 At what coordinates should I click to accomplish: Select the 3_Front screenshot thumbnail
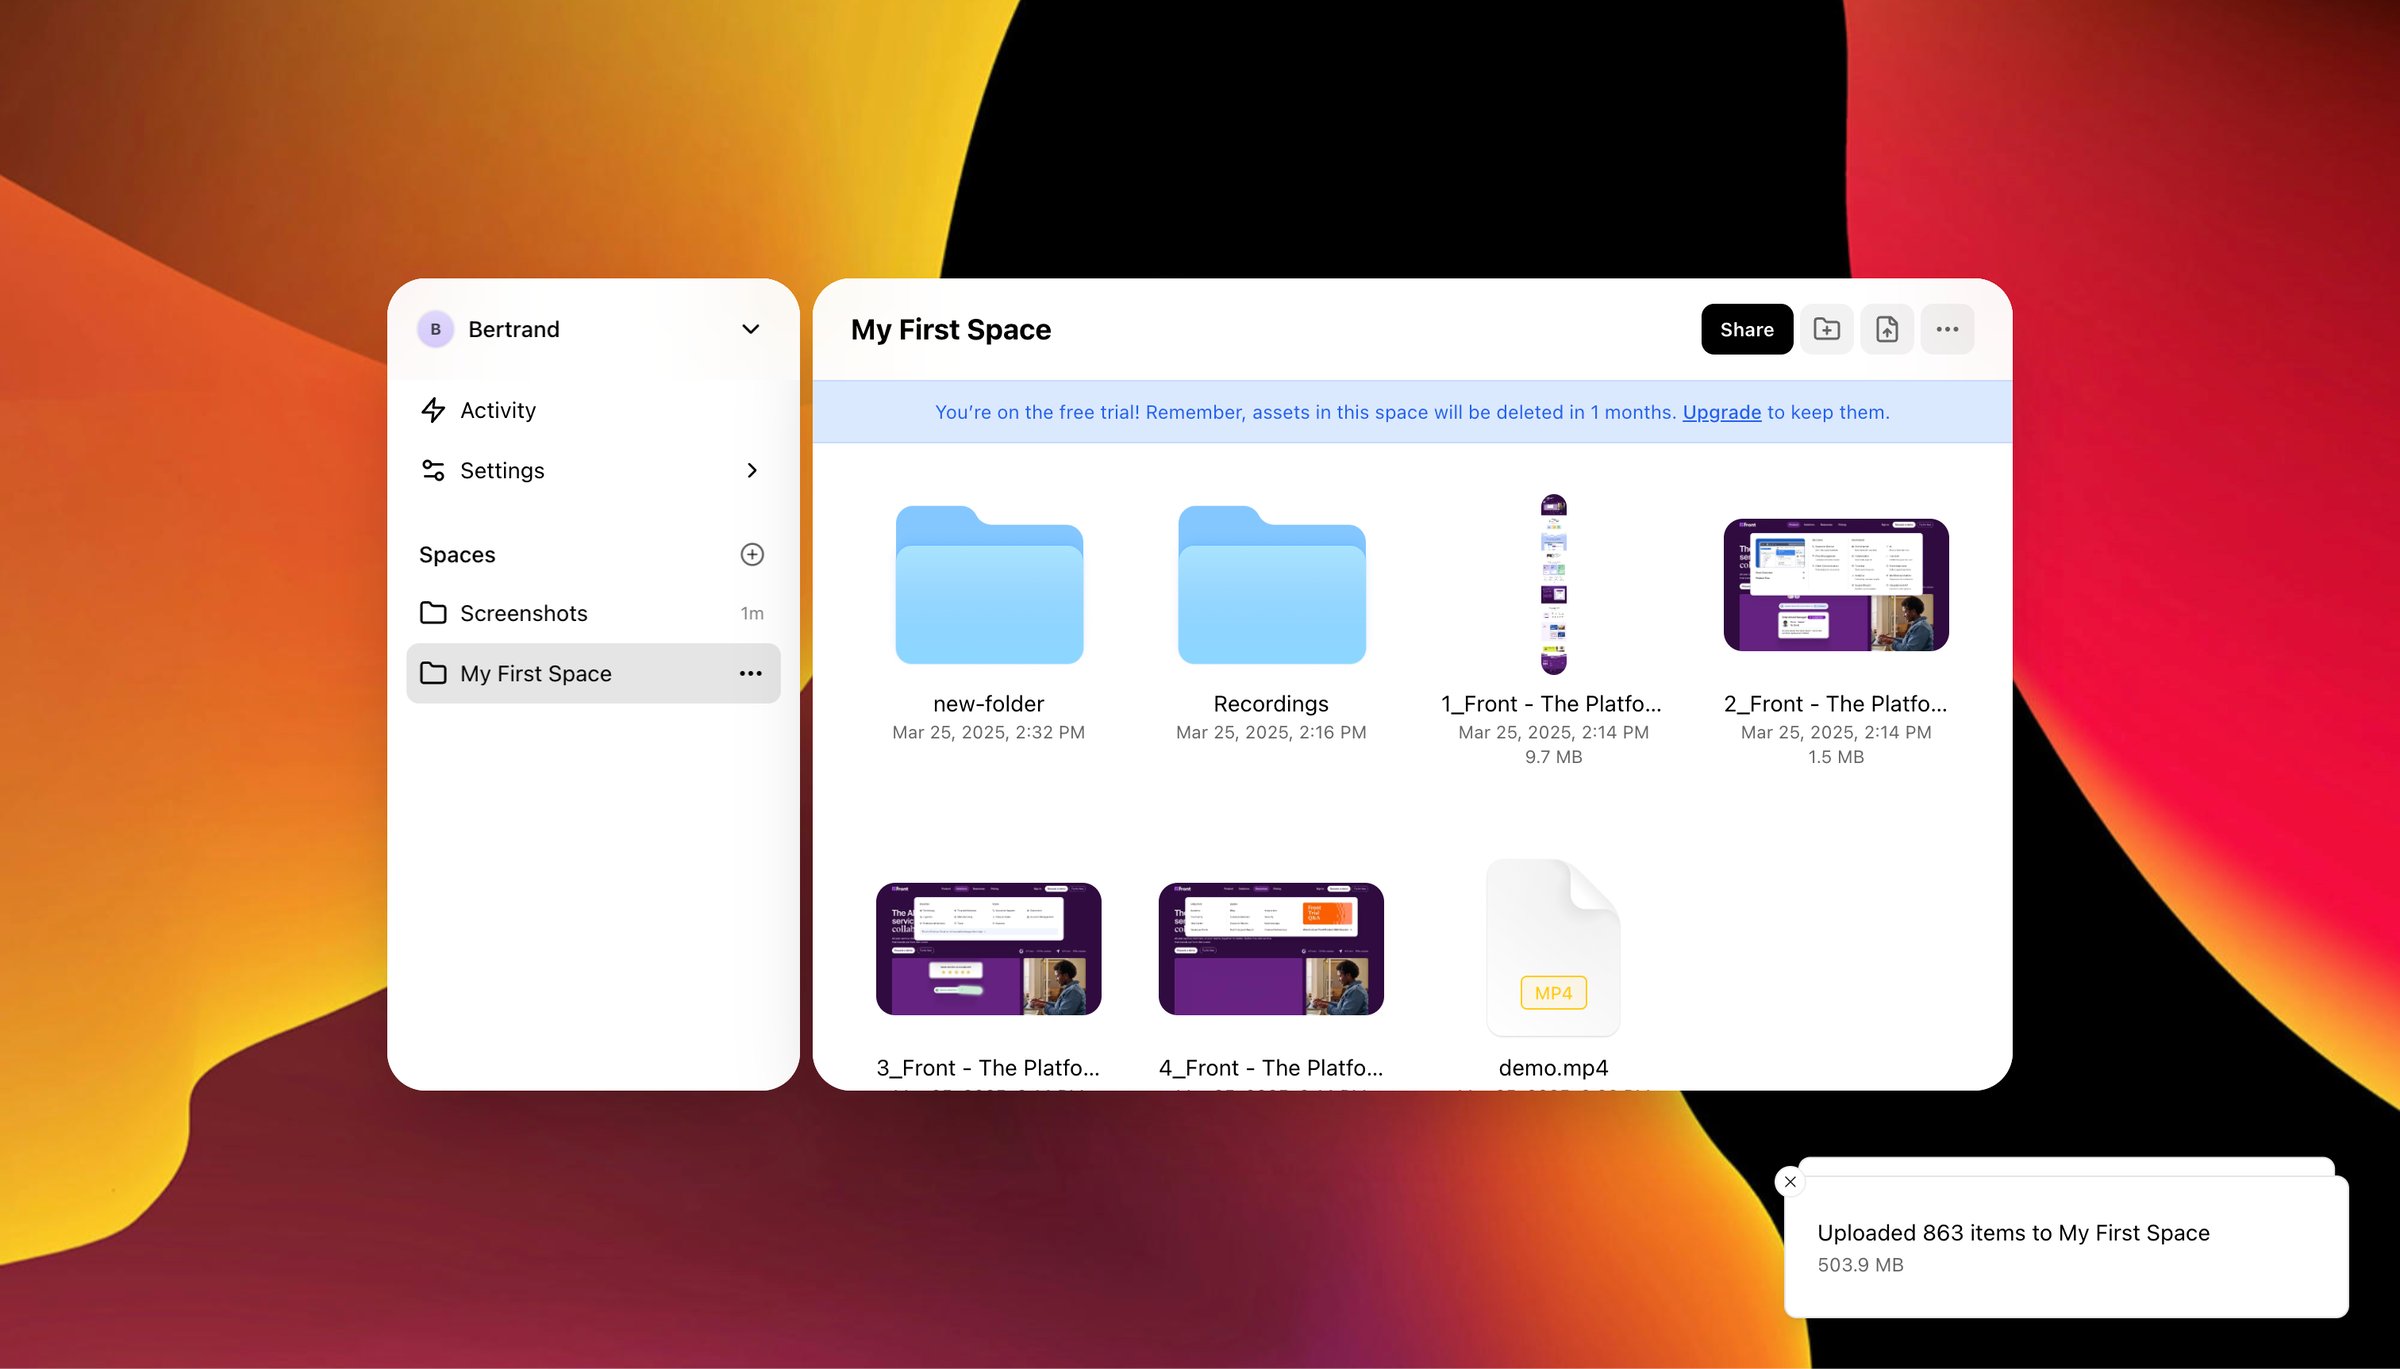[x=988, y=948]
